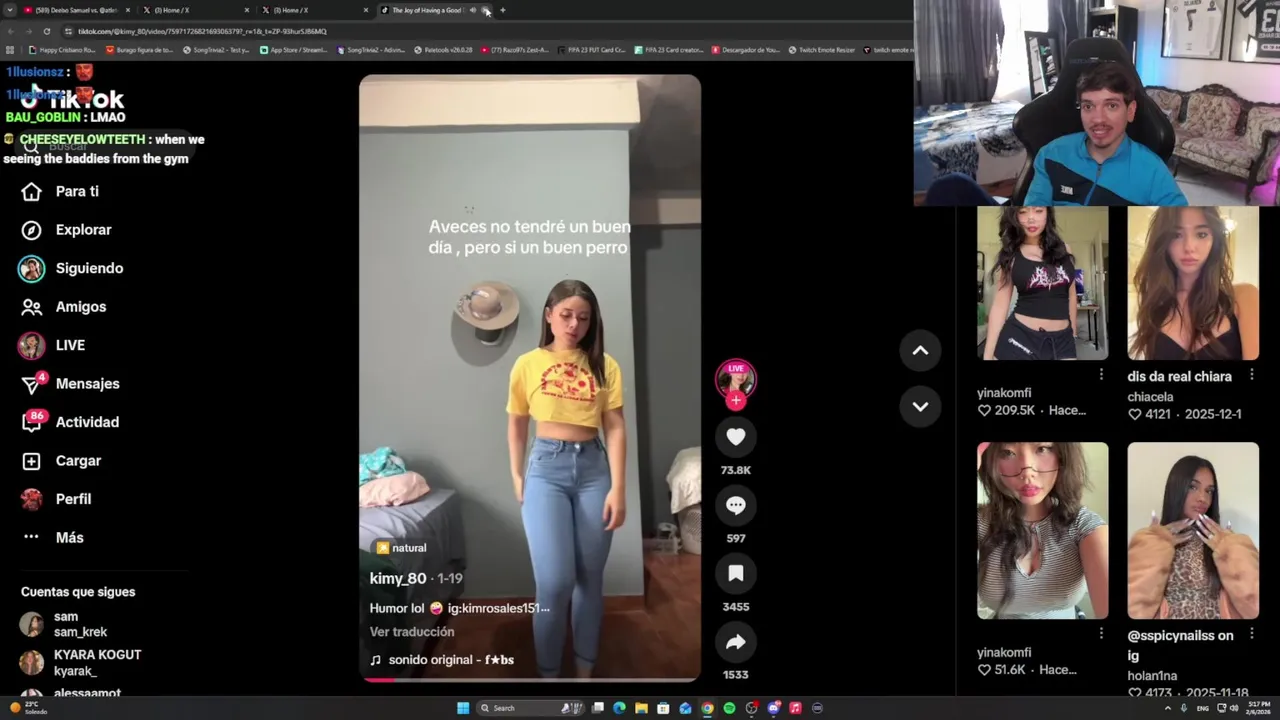Mute The Joy of Having tab audio
This screenshot has height=720, width=1280.
472,10
